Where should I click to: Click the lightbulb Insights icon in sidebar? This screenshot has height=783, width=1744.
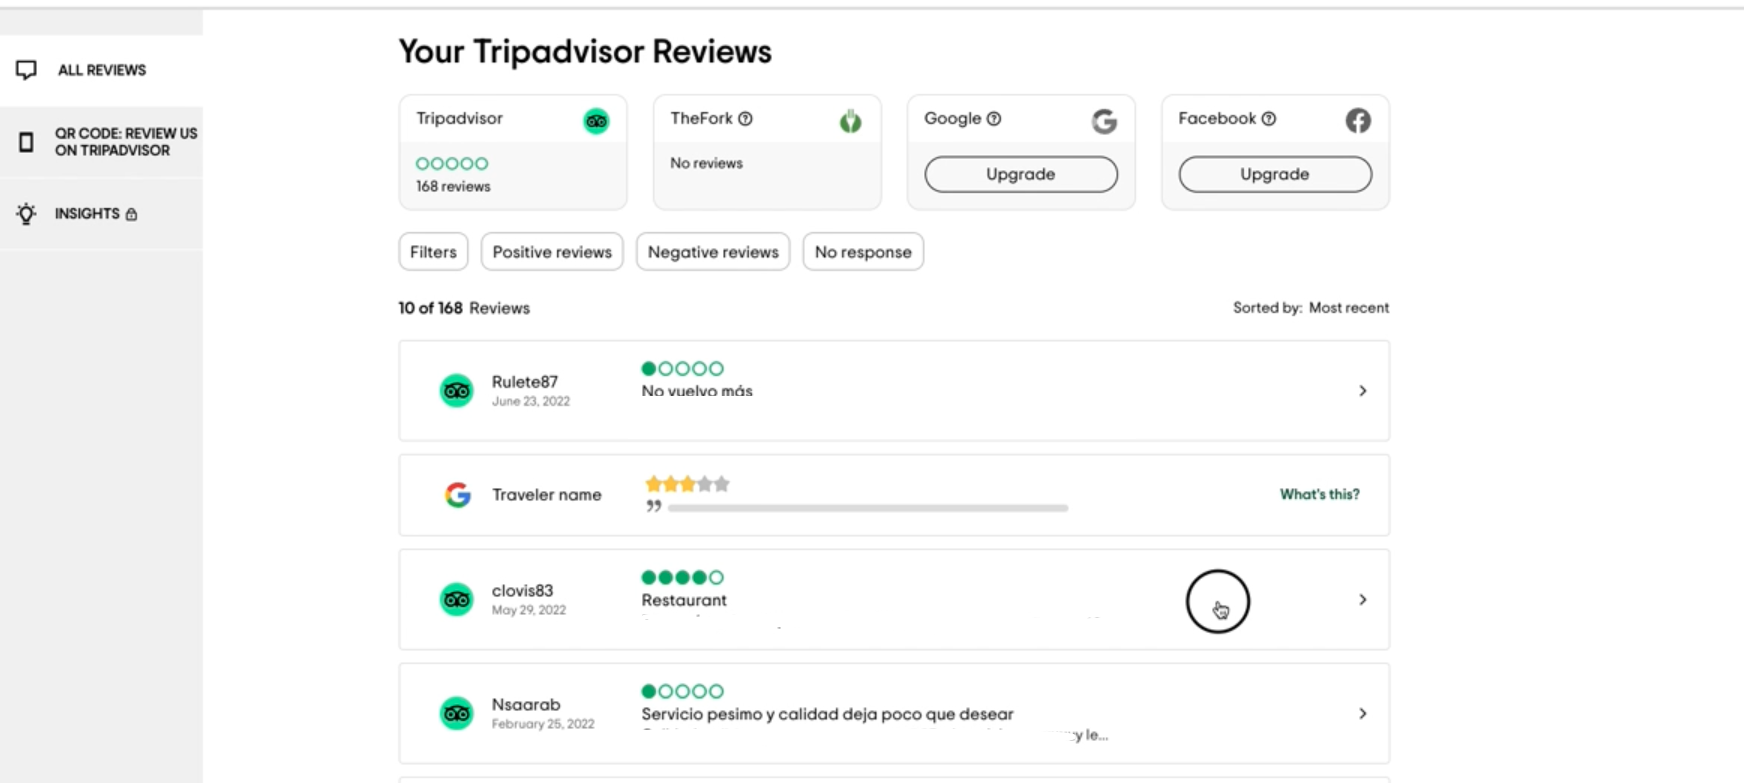(26, 213)
